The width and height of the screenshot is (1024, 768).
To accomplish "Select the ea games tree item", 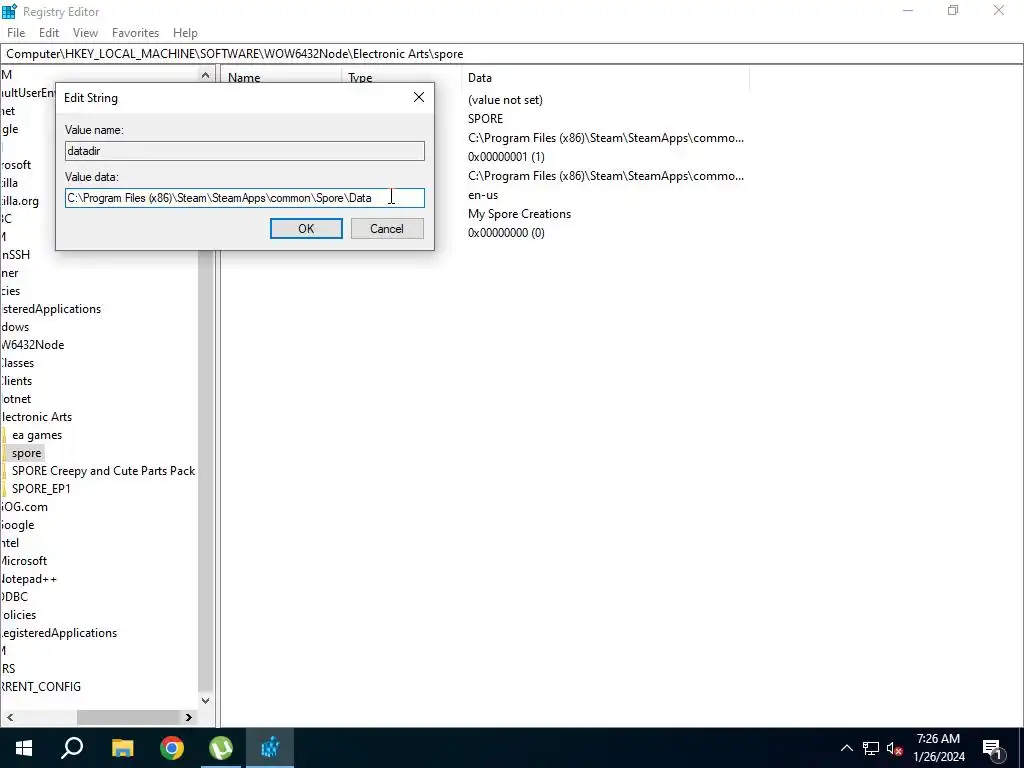I will pos(37,435).
